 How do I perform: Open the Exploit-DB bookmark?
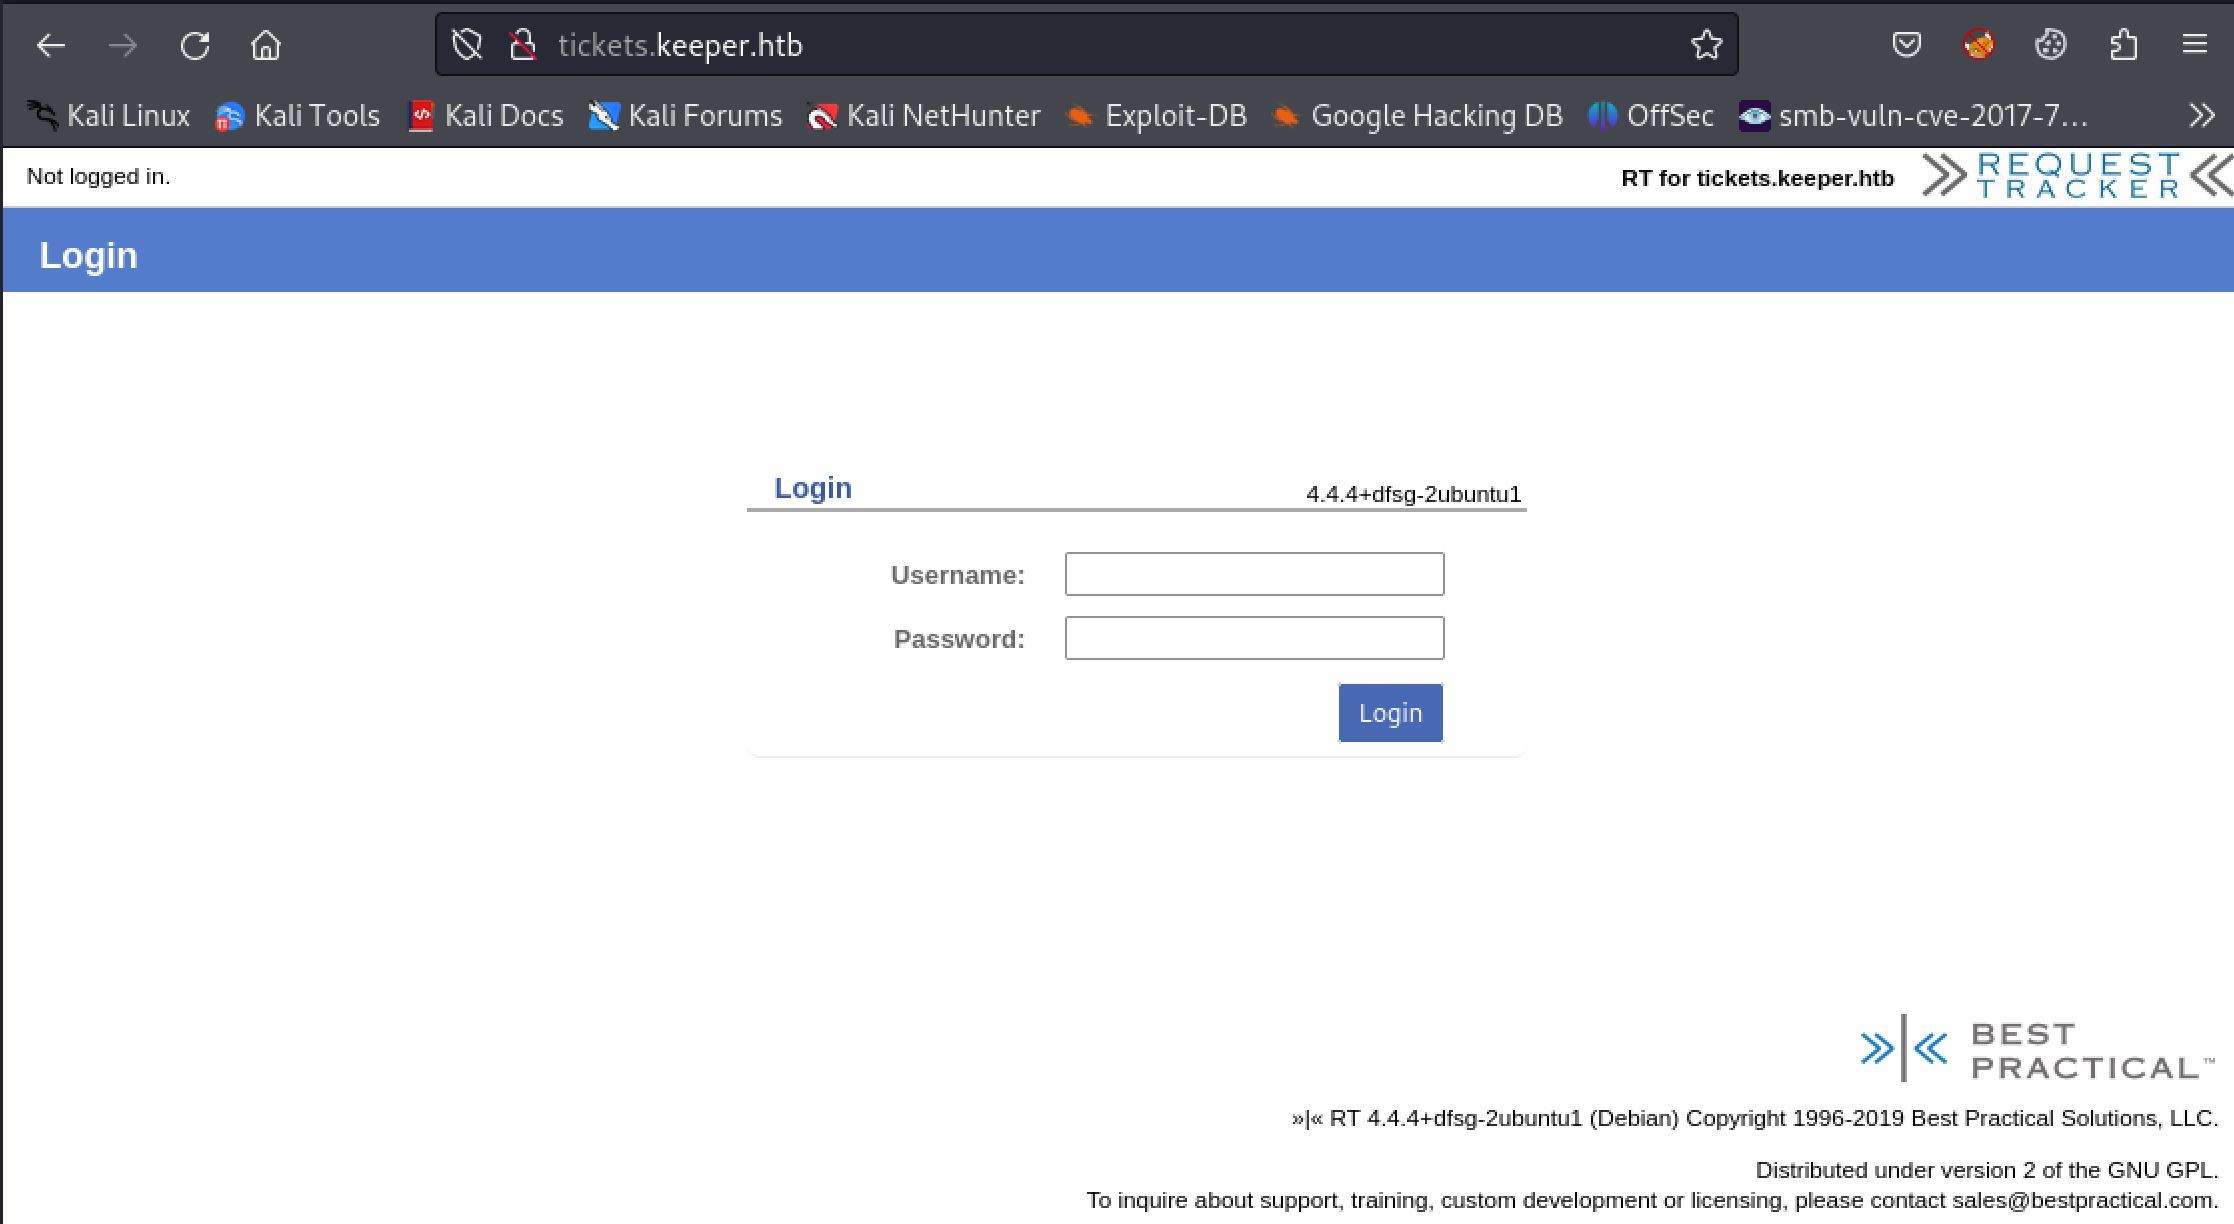click(x=1157, y=116)
